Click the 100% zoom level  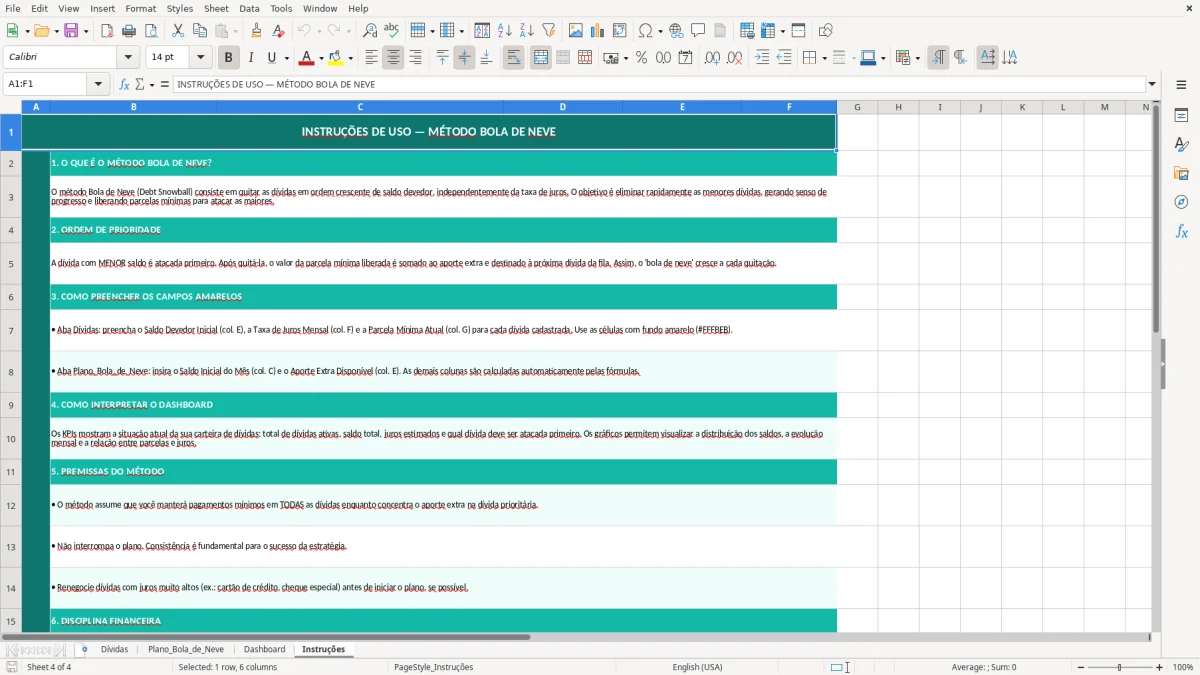pyautogui.click(x=1183, y=667)
